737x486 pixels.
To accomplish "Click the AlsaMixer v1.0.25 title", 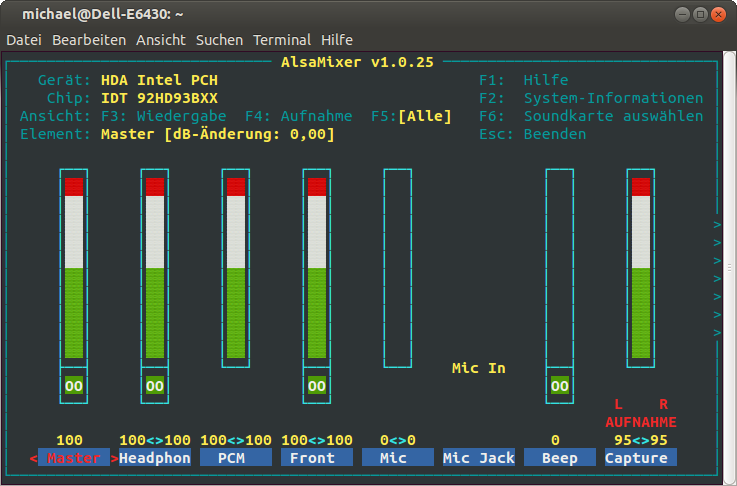I will [x=357, y=62].
